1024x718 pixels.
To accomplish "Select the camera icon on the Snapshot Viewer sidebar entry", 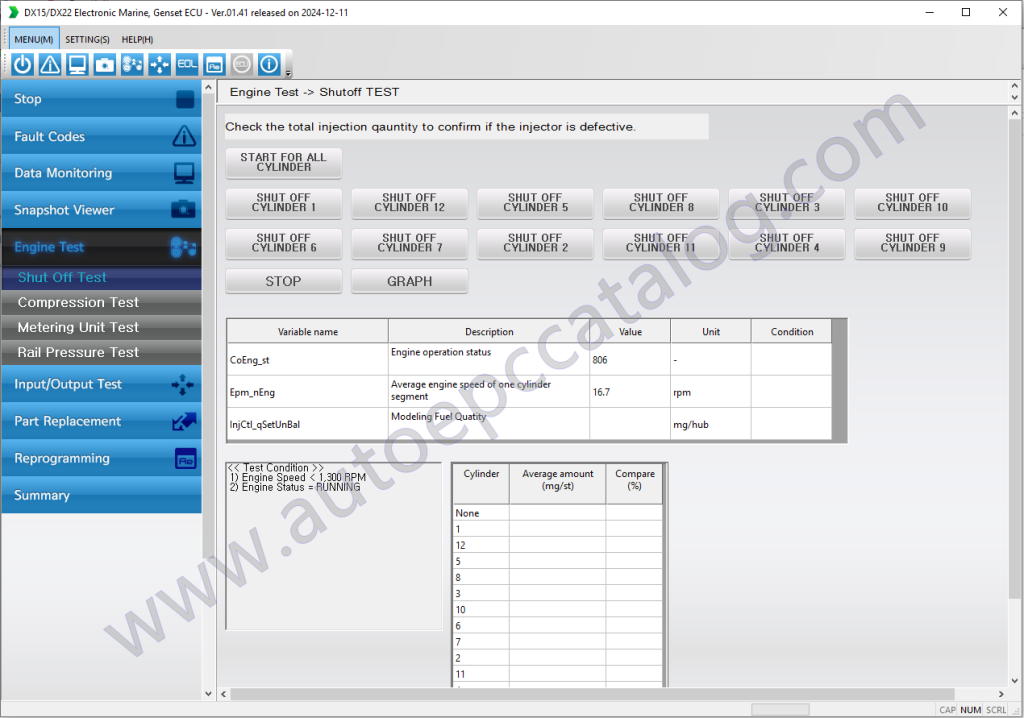I will 183,209.
